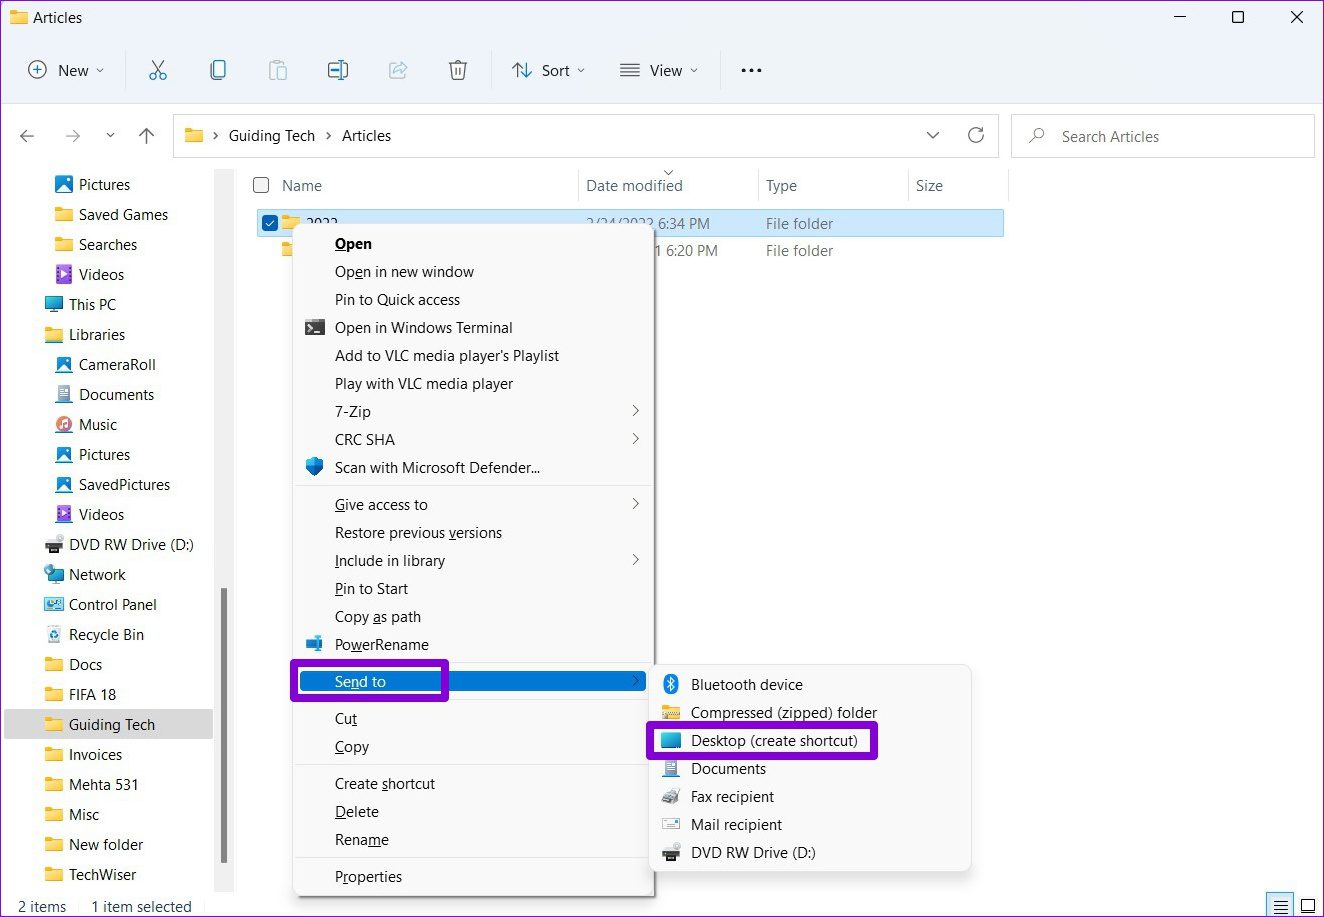Click Articles in the address breadcrumb
The height and width of the screenshot is (917, 1324).
tap(366, 136)
